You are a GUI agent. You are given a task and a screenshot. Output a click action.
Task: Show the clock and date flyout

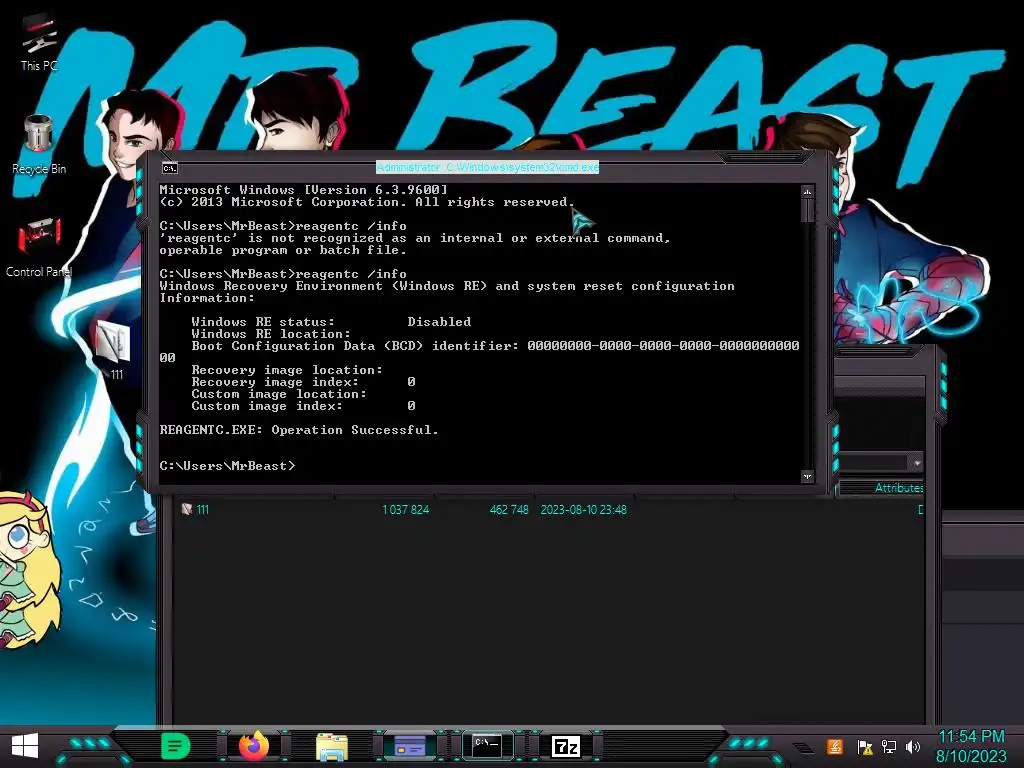(971, 746)
